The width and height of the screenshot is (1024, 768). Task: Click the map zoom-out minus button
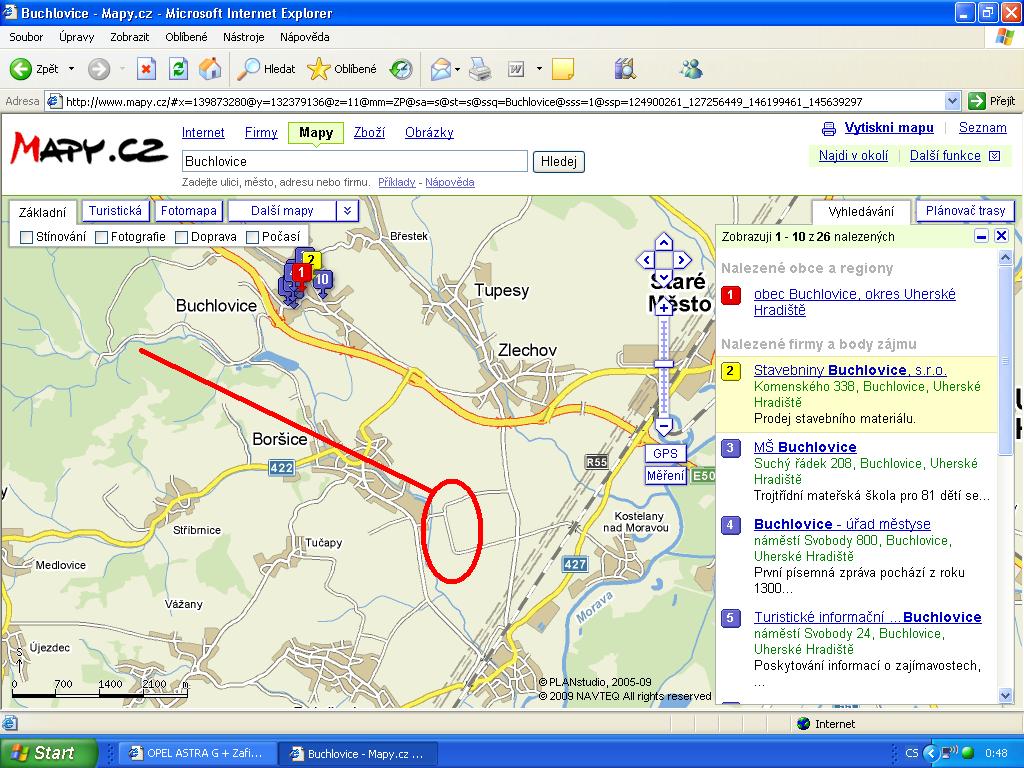pyautogui.click(x=663, y=427)
